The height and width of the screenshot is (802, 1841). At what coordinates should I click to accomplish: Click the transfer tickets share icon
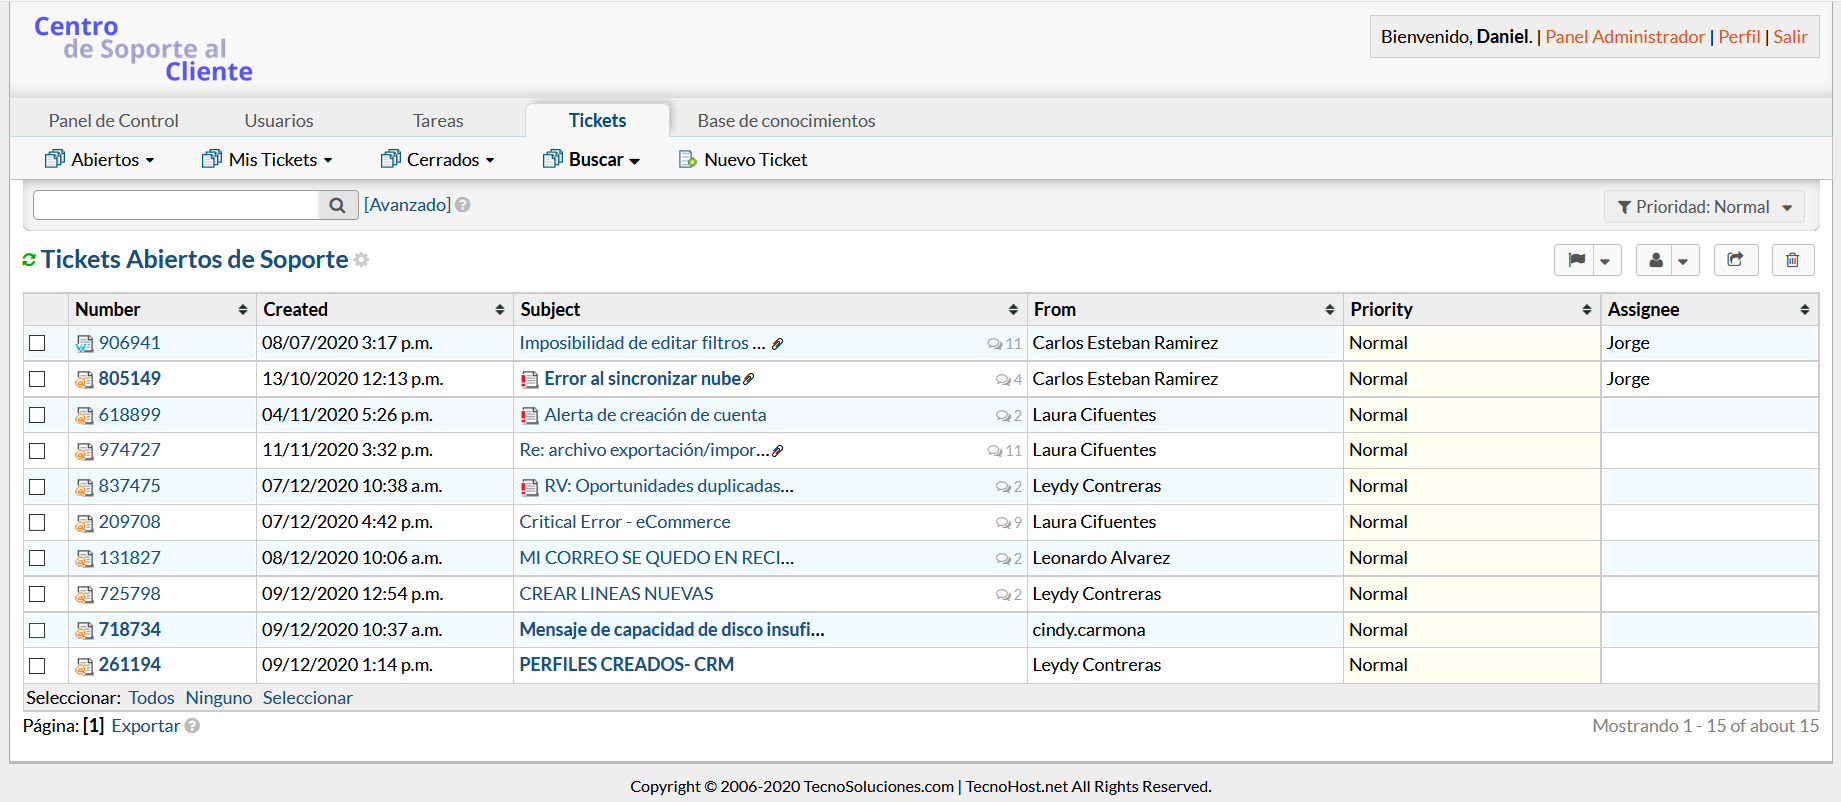click(x=1735, y=260)
